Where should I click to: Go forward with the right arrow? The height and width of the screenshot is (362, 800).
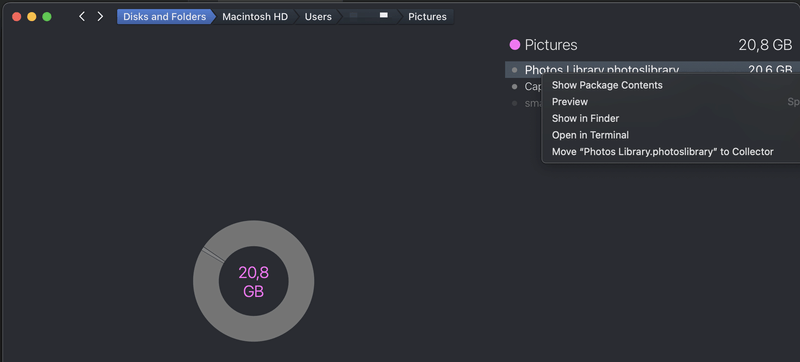[x=100, y=17]
